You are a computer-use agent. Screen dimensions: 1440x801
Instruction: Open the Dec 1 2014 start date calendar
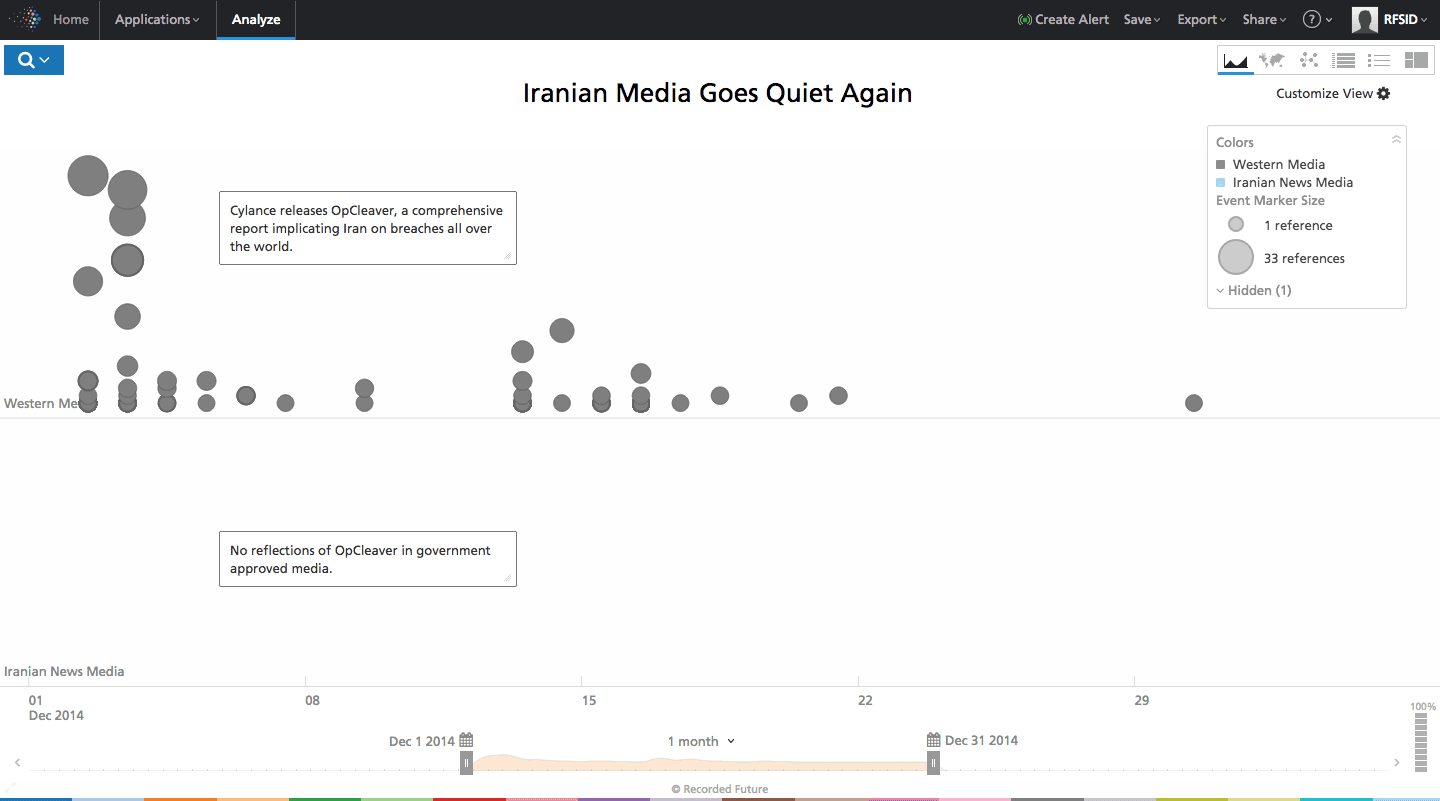coord(466,741)
